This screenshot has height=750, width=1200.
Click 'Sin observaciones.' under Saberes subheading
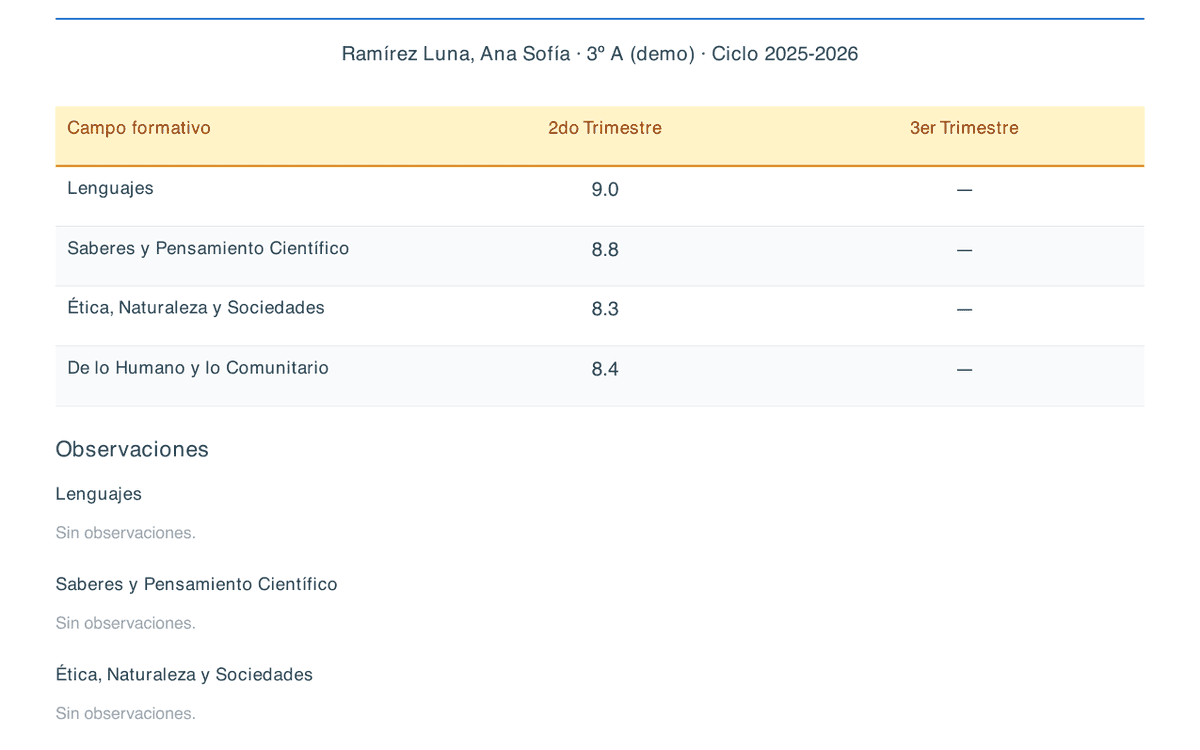click(126, 623)
